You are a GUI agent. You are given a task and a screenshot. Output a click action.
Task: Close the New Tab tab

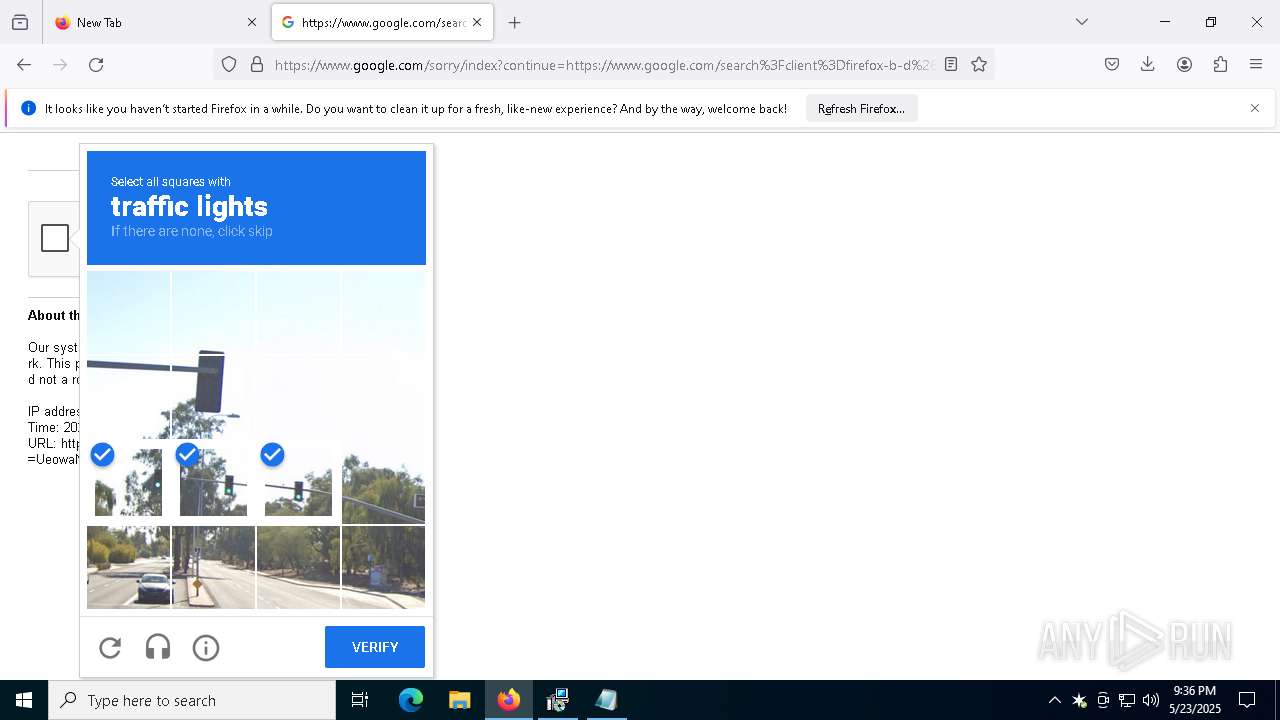coord(252,22)
